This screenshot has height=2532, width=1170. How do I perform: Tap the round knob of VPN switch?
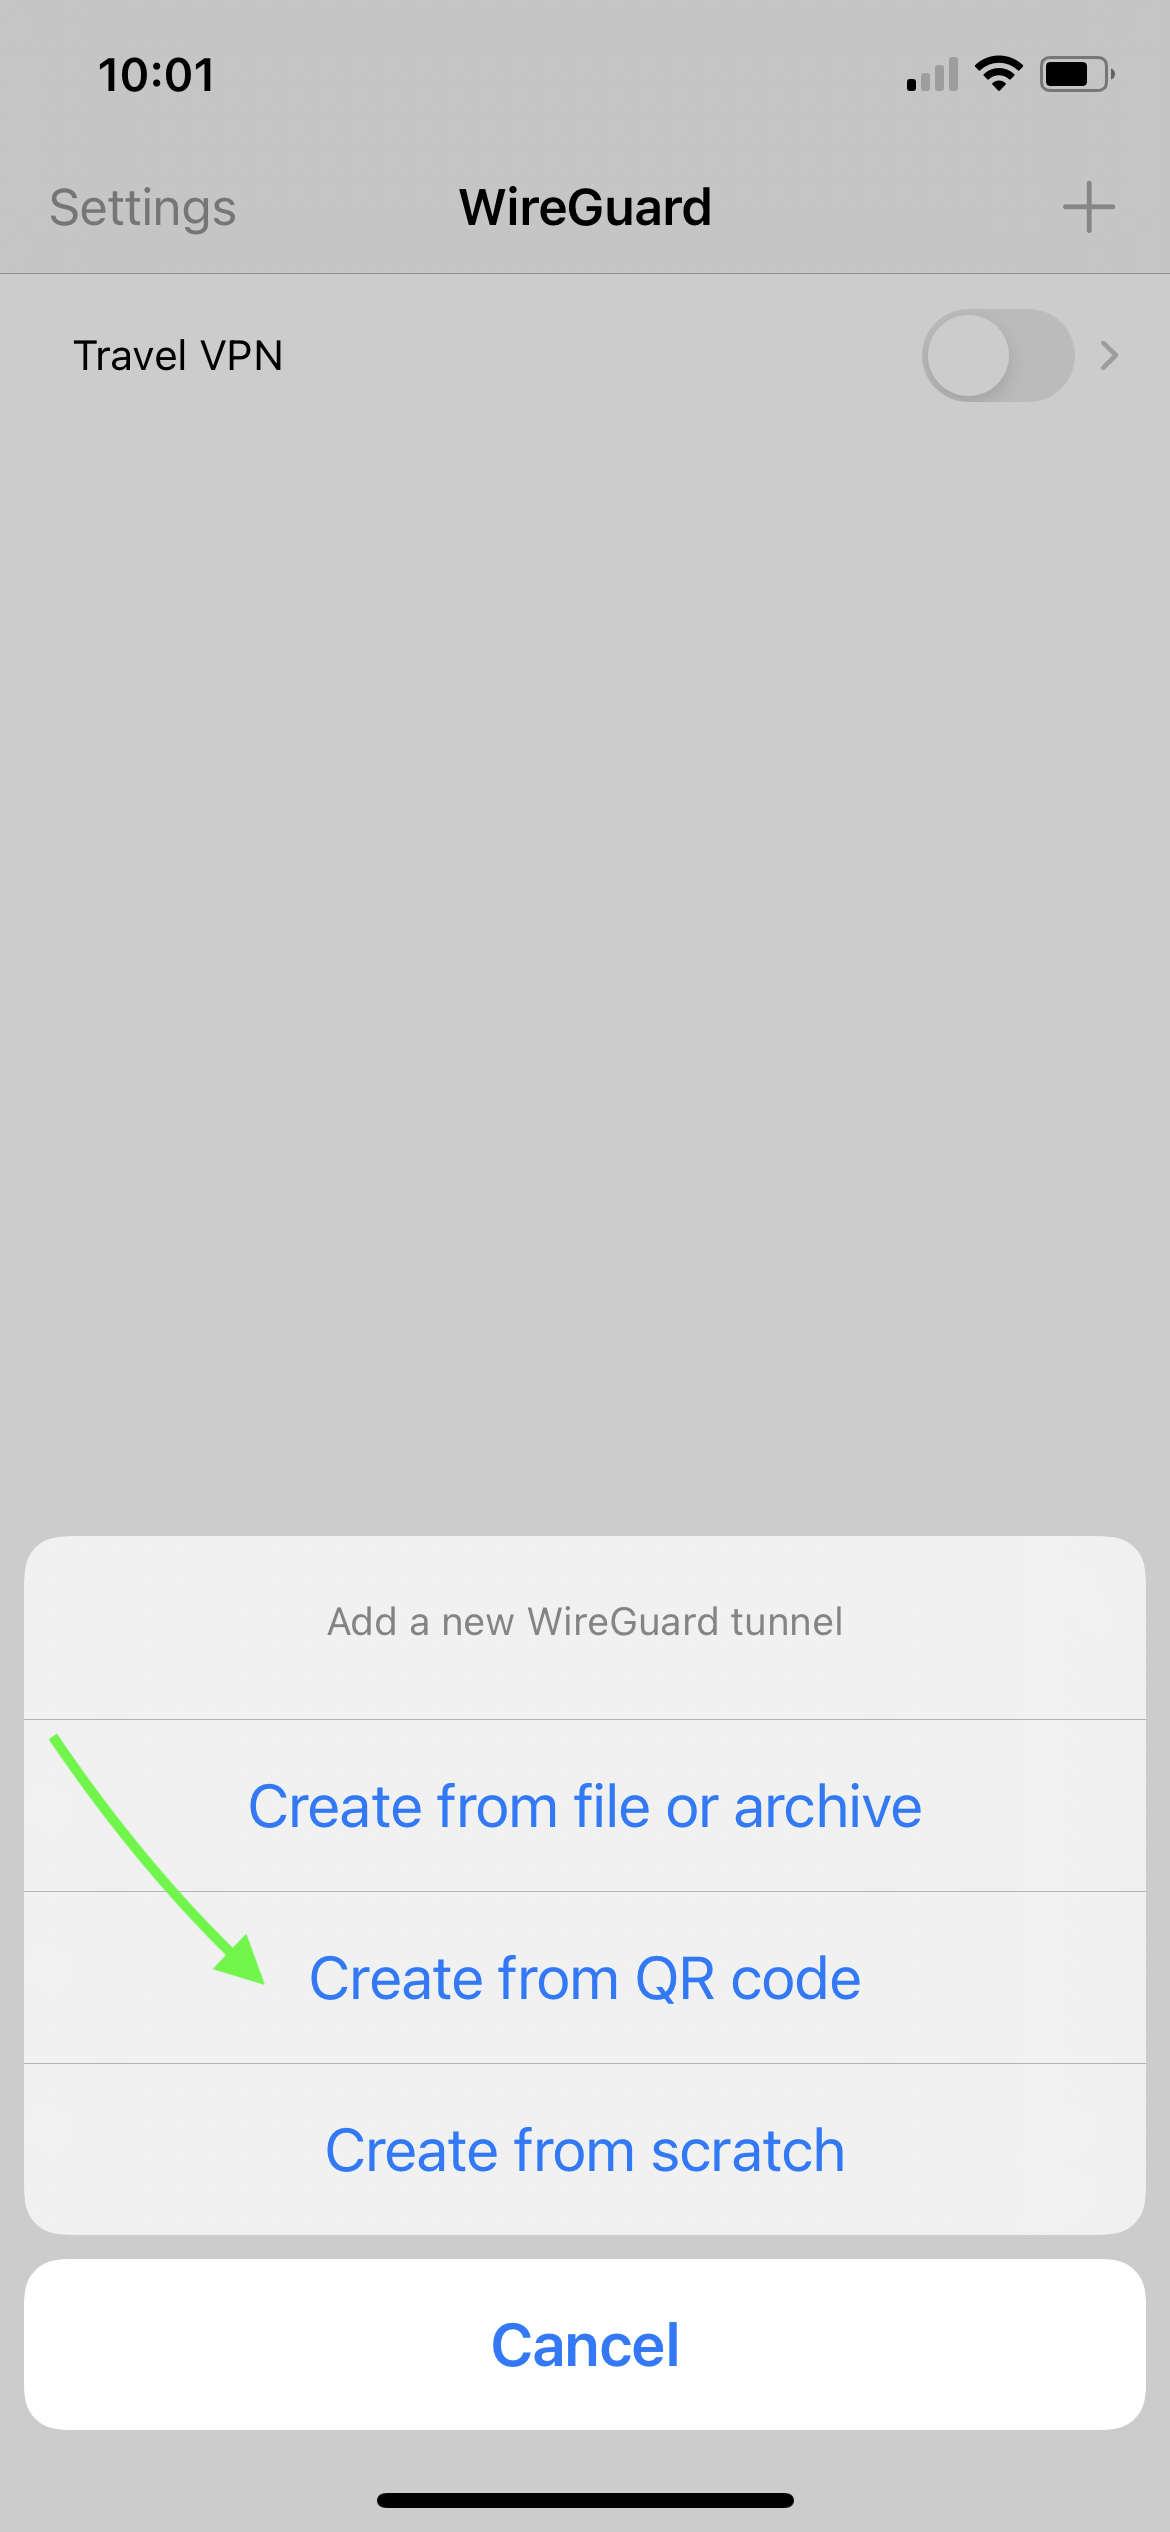(x=968, y=356)
